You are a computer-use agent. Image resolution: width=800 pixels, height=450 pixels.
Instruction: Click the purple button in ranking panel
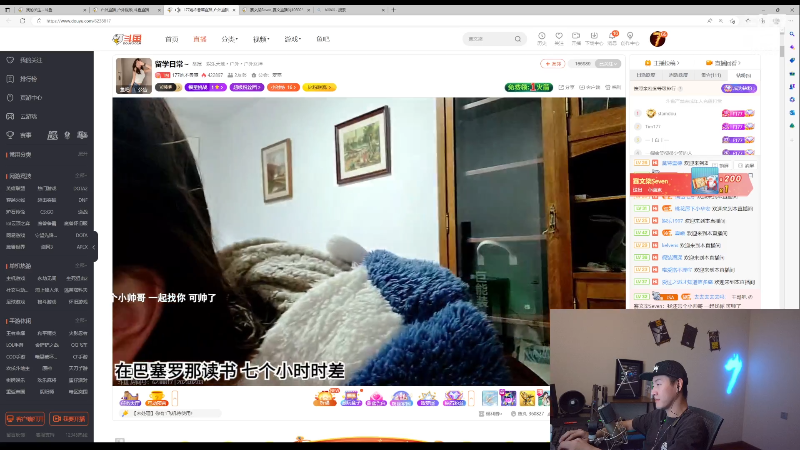pyautogui.click(x=739, y=88)
